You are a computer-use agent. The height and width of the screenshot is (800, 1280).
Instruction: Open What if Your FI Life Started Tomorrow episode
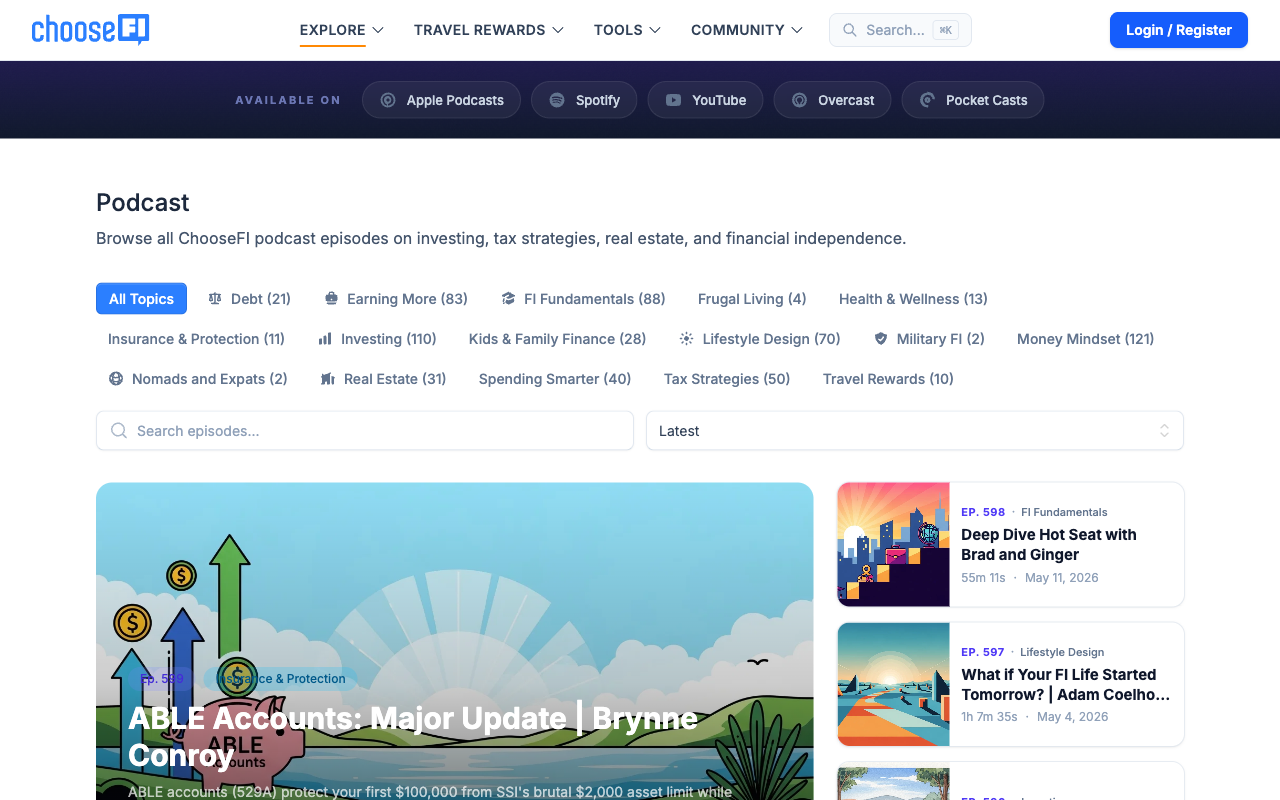1066,685
